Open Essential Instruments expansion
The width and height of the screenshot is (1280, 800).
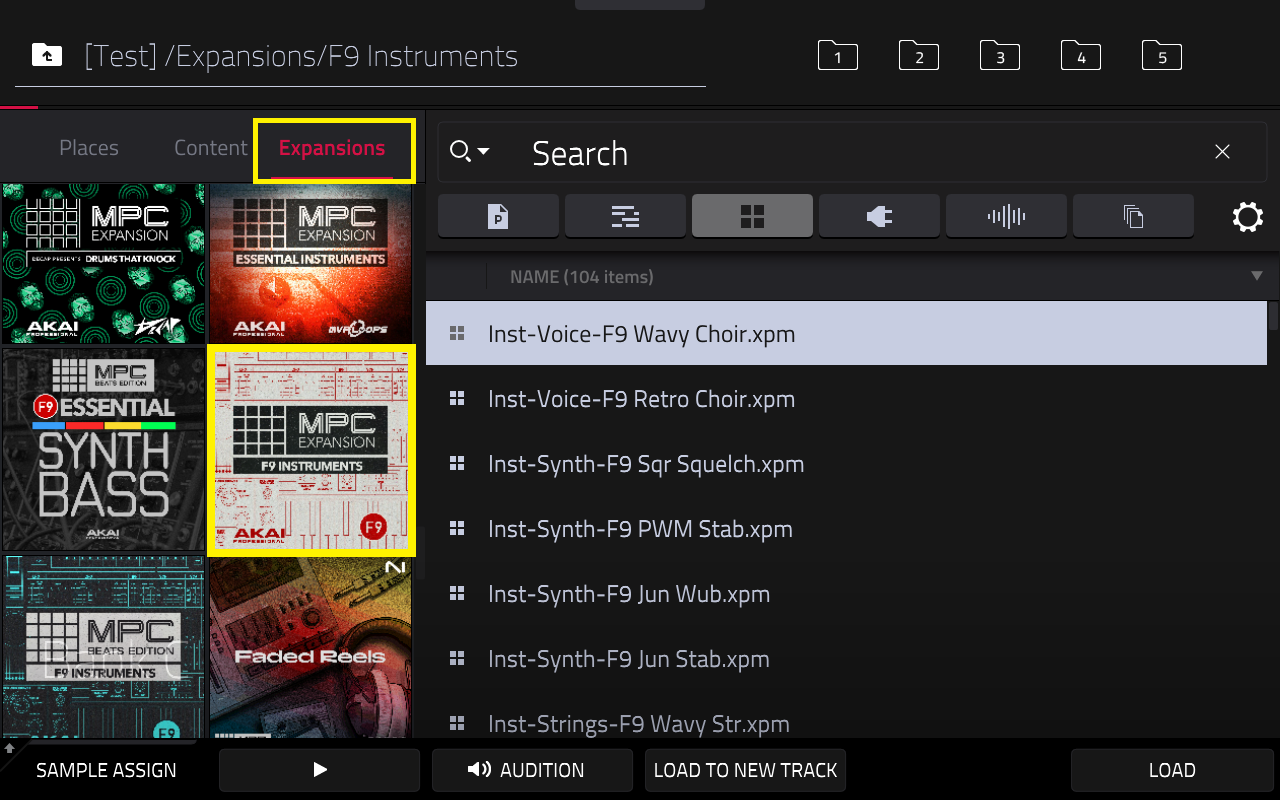310,263
